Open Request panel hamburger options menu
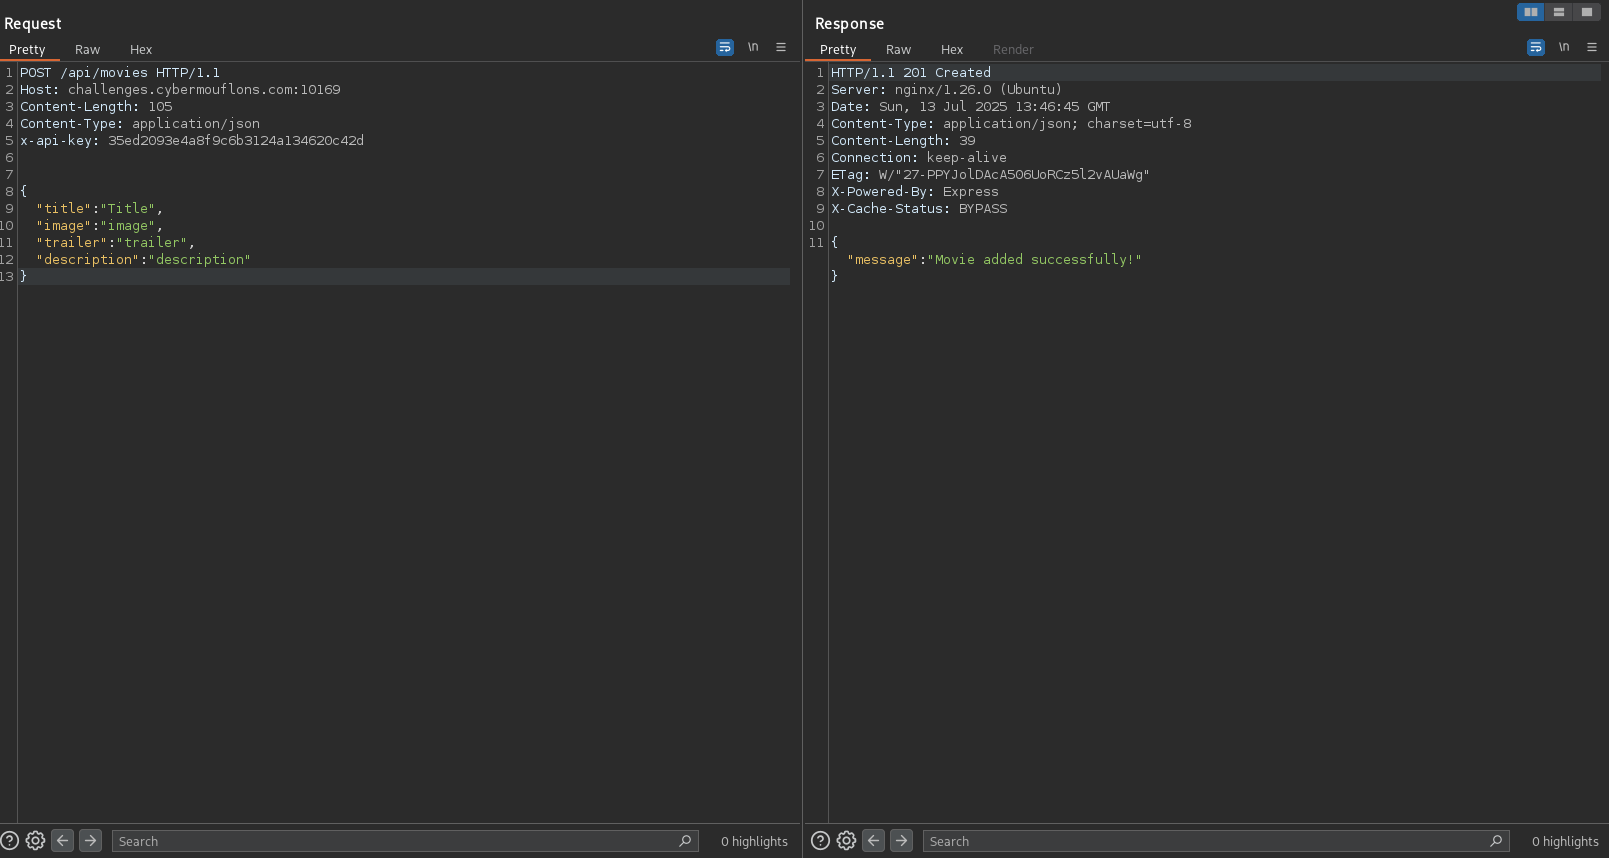Viewport: 1609px width, 858px height. pos(781,47)
